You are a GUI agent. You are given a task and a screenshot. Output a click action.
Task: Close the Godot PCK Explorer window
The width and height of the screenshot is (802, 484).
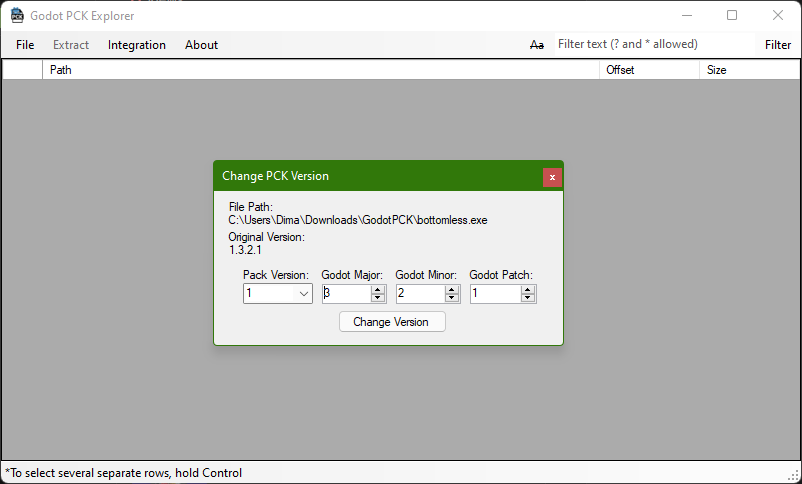point(777,15)
